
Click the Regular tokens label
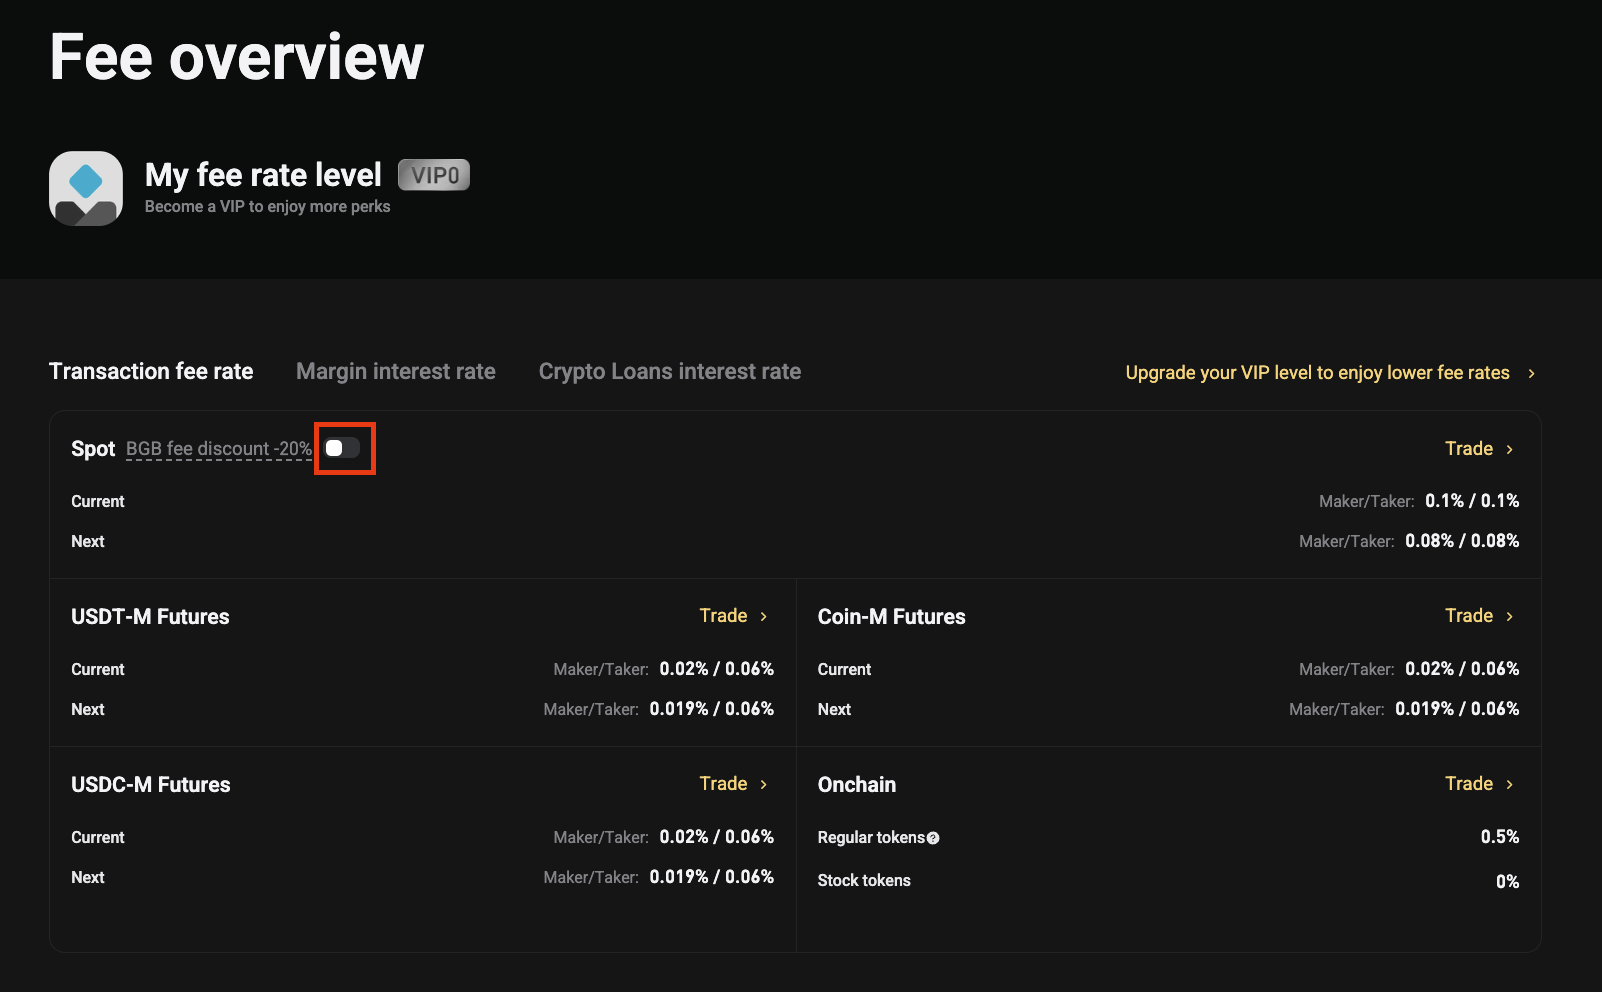point(871,838)
